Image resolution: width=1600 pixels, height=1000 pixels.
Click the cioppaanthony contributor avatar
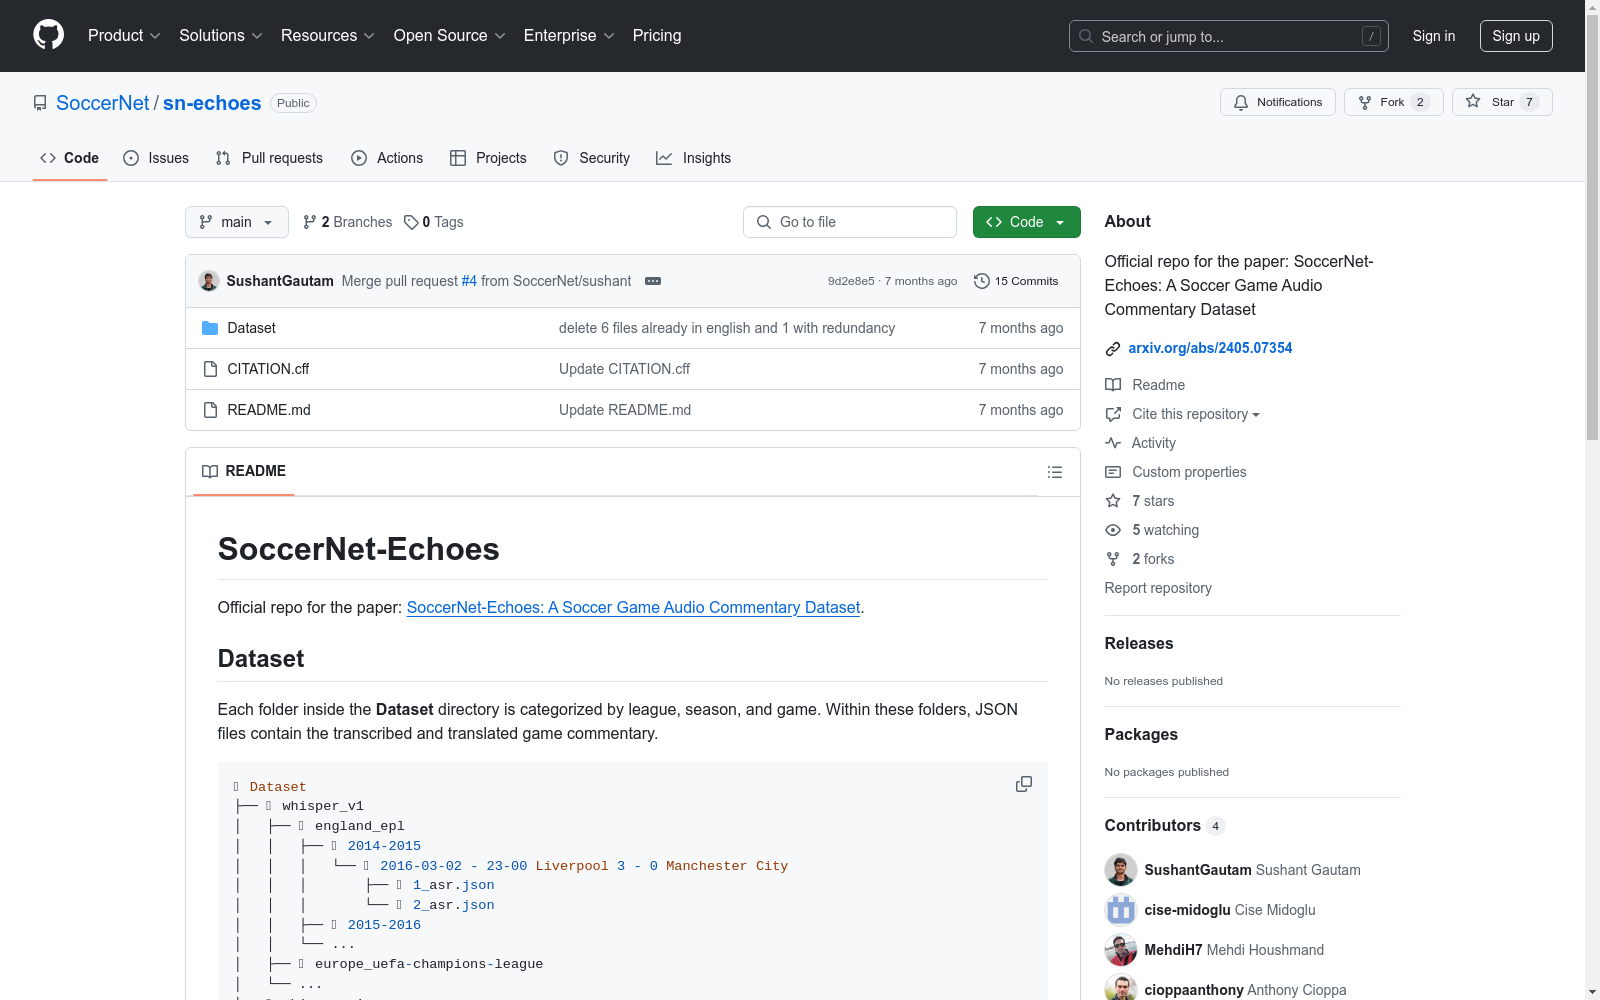pos(1121,988)
